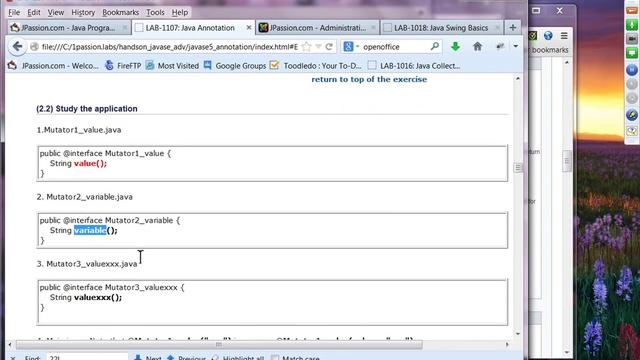Click the '1.Mutator1_value.java' heading text
Viewport: 640px width, 360px height.
click(x=79, y=130)
